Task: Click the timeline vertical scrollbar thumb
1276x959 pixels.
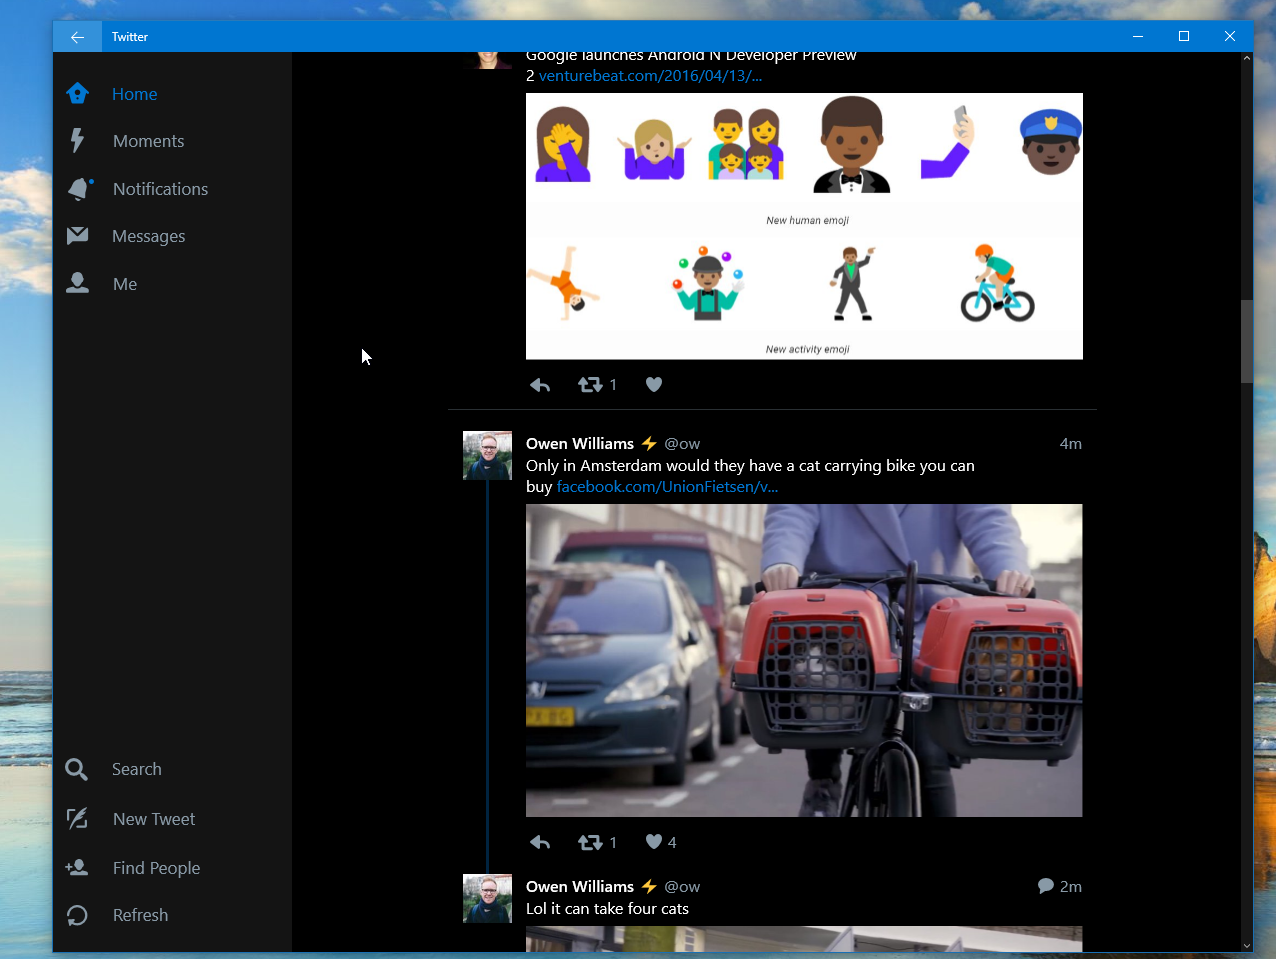Action: [1246, 341]
